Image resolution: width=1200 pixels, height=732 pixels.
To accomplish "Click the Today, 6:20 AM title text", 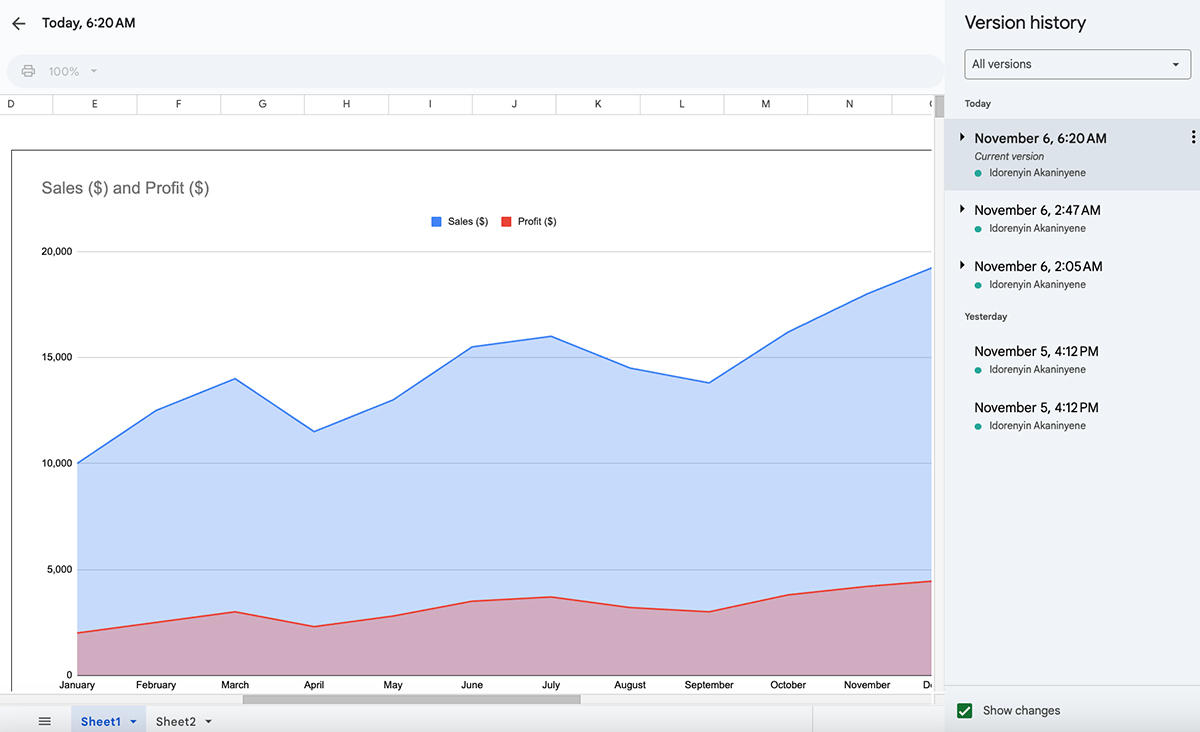I will 86,22.
